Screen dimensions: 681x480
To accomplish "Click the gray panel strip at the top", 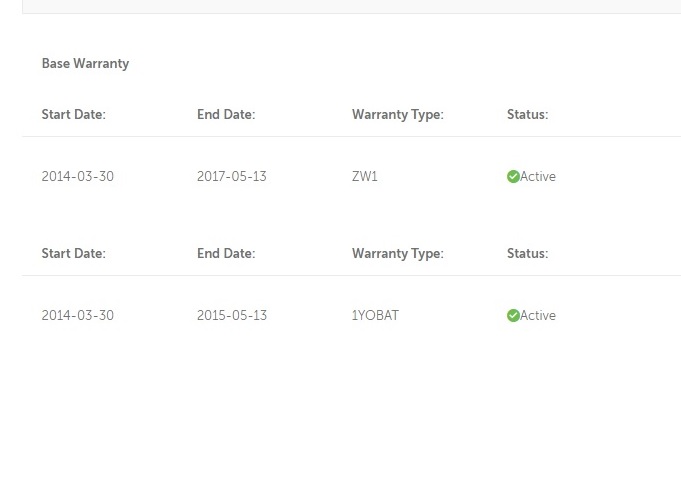I will pyautogui.click(x=350, y=6).
